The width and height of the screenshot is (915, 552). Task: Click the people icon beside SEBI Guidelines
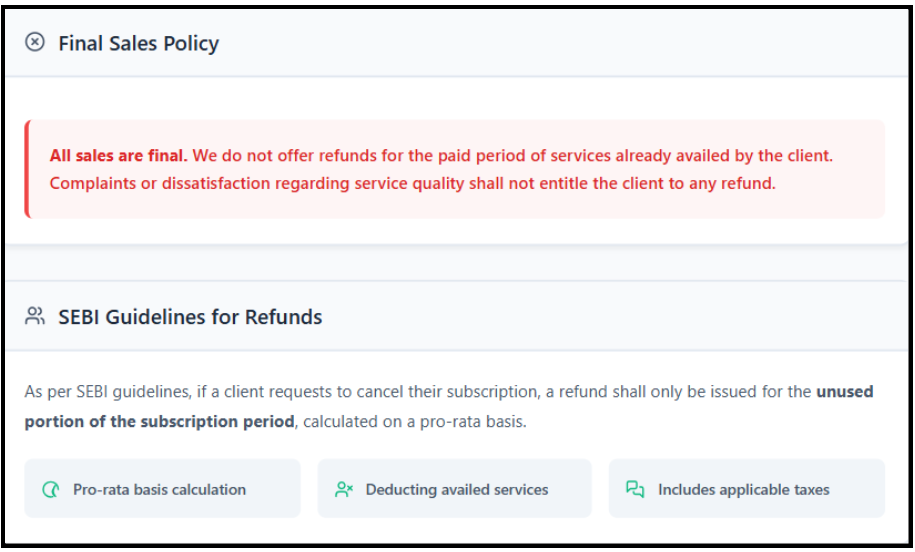pos(35,317)
